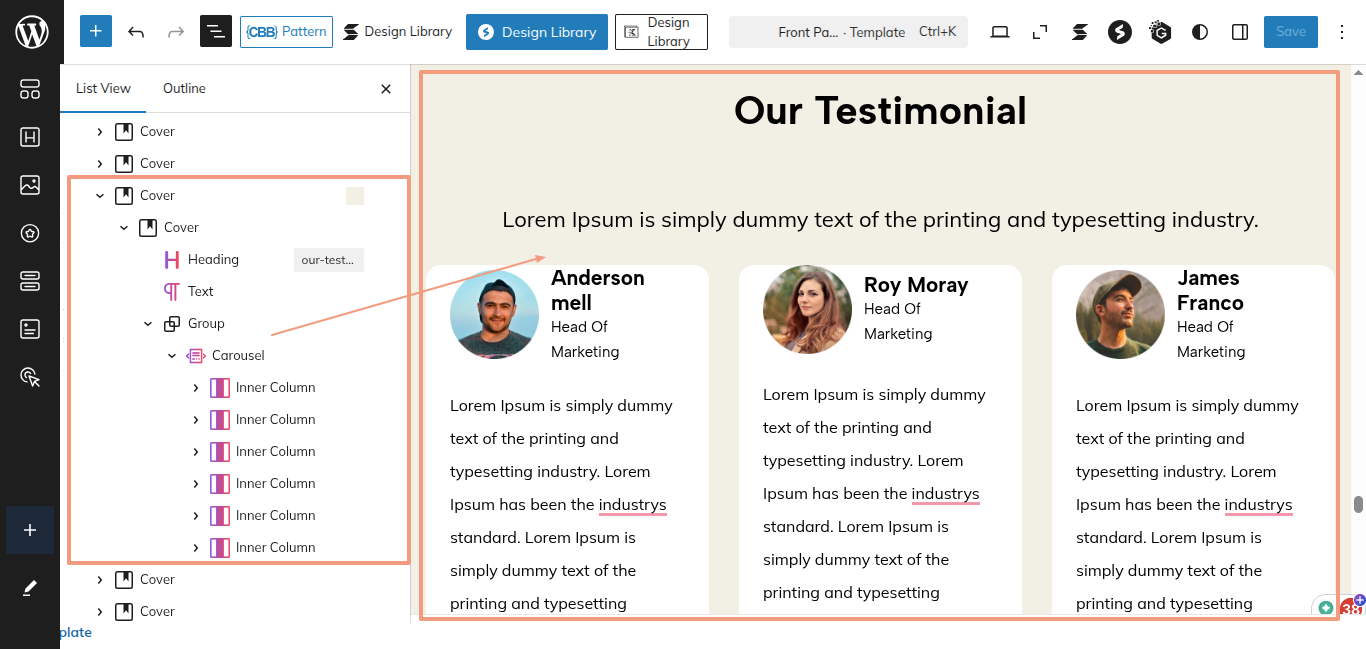
Task: Open the three-dot Options menu
Action: click(1343, 32)
